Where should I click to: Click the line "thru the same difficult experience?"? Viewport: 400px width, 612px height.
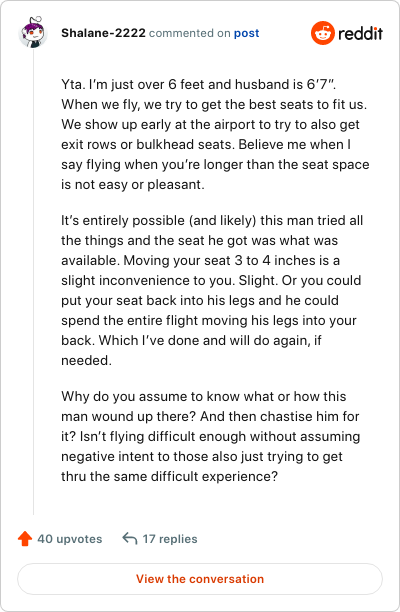(169, 477)
